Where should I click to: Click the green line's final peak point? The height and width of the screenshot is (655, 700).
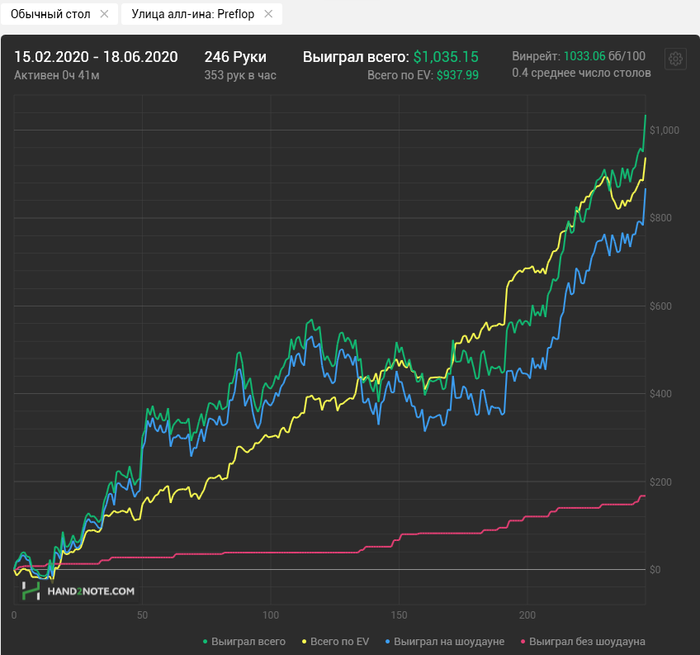646,116
